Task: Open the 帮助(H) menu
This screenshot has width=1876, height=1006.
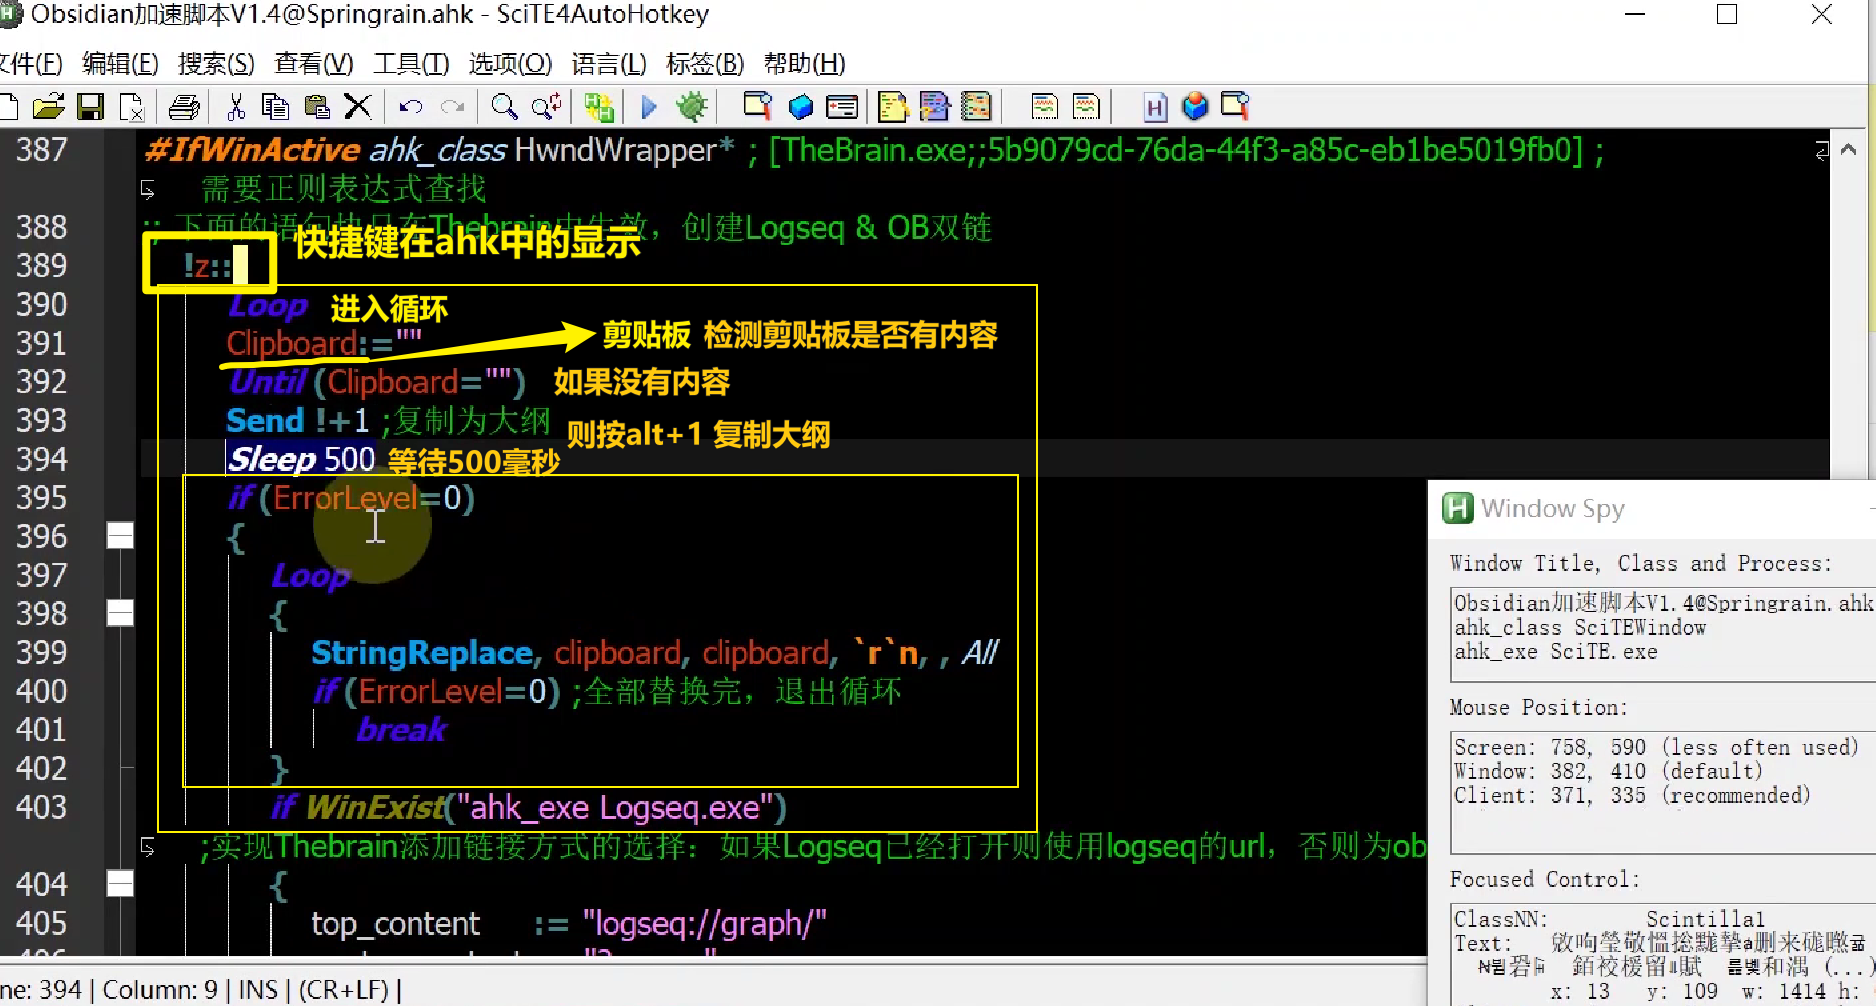Action: pyautogui.click(x=804, y=64)
